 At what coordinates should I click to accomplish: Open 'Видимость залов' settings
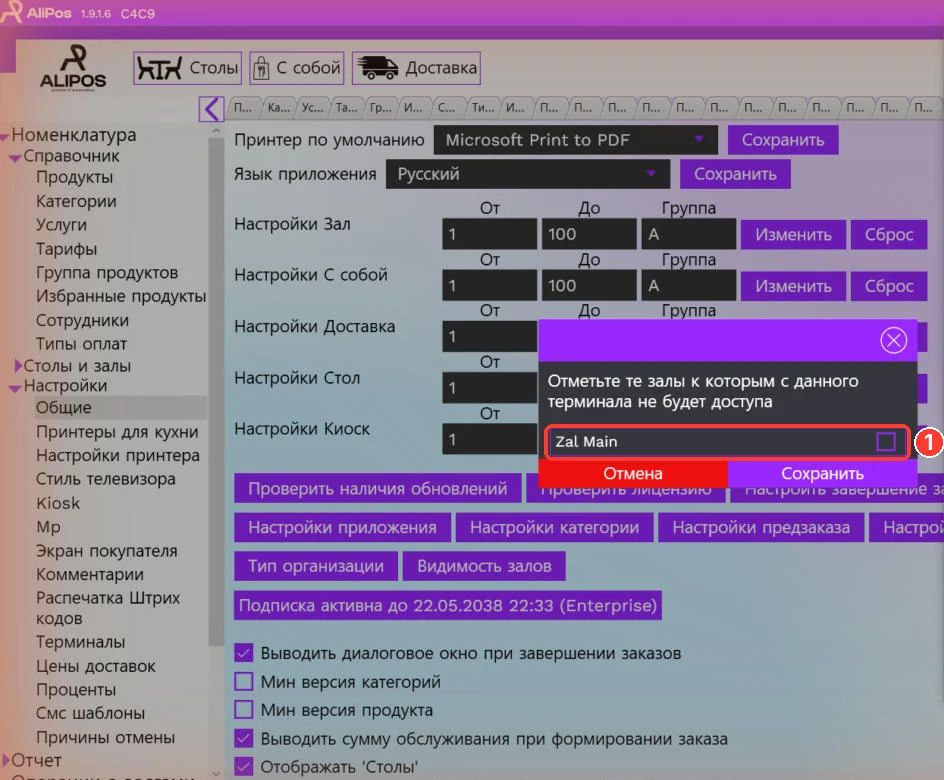(484, 566)
